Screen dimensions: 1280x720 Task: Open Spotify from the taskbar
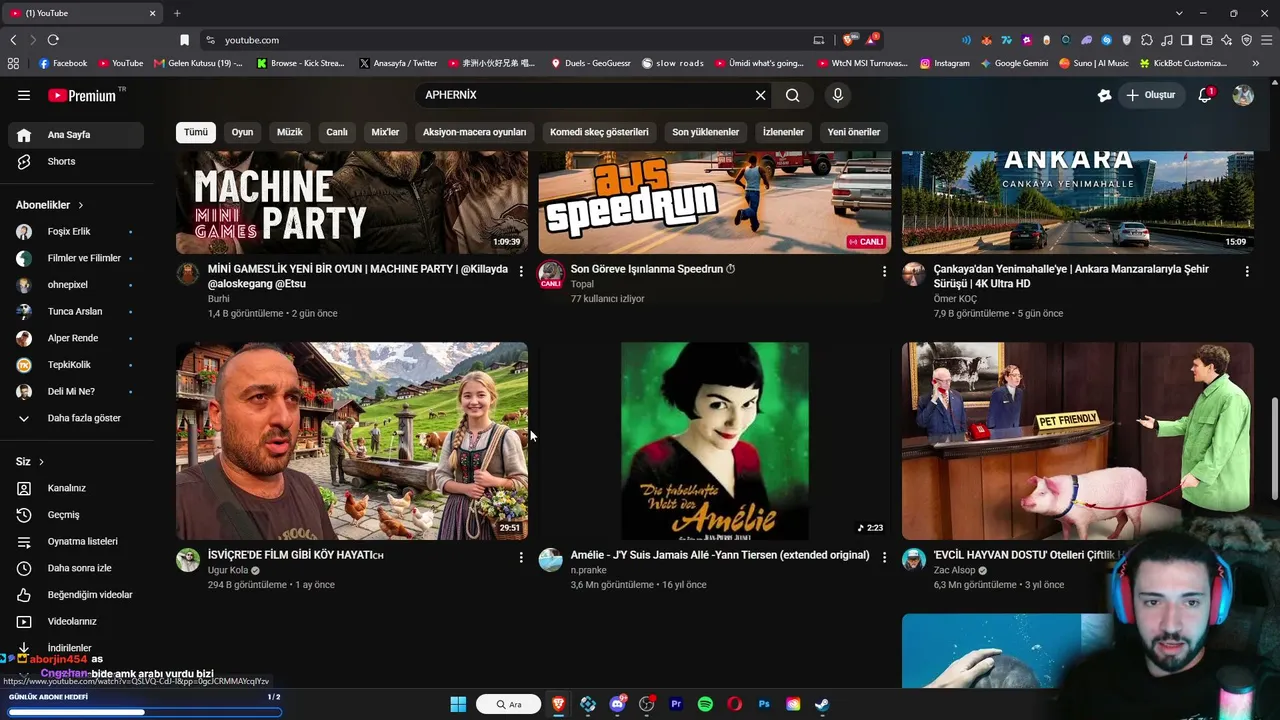[x=705, y=704]
